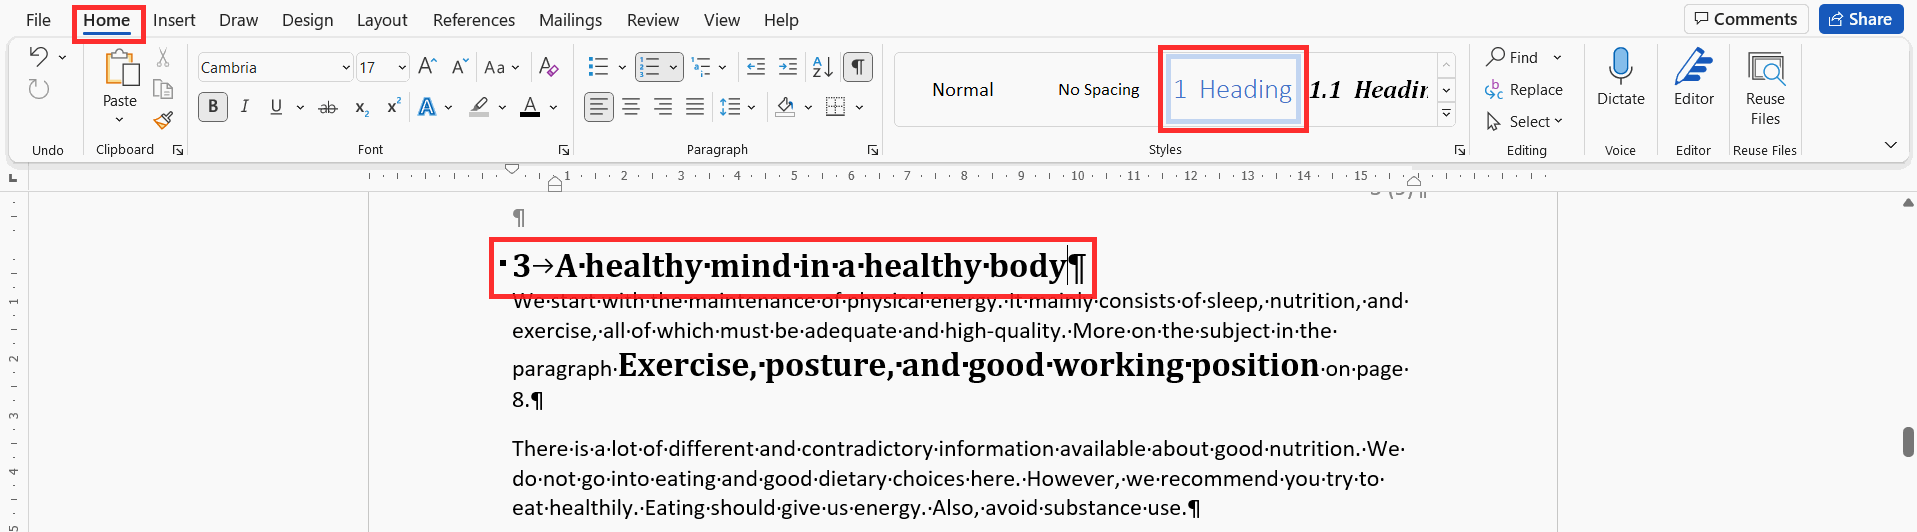Toggle Italic formatting button
1917x532 pixels.
(245, 107)
